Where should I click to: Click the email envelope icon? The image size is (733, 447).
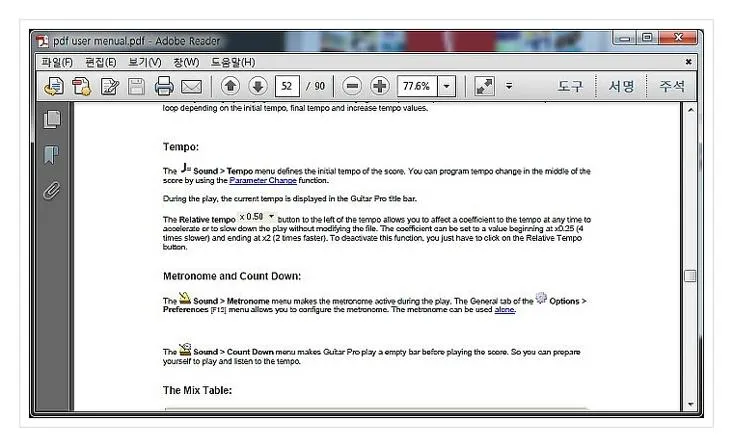[x=191, y=87]
